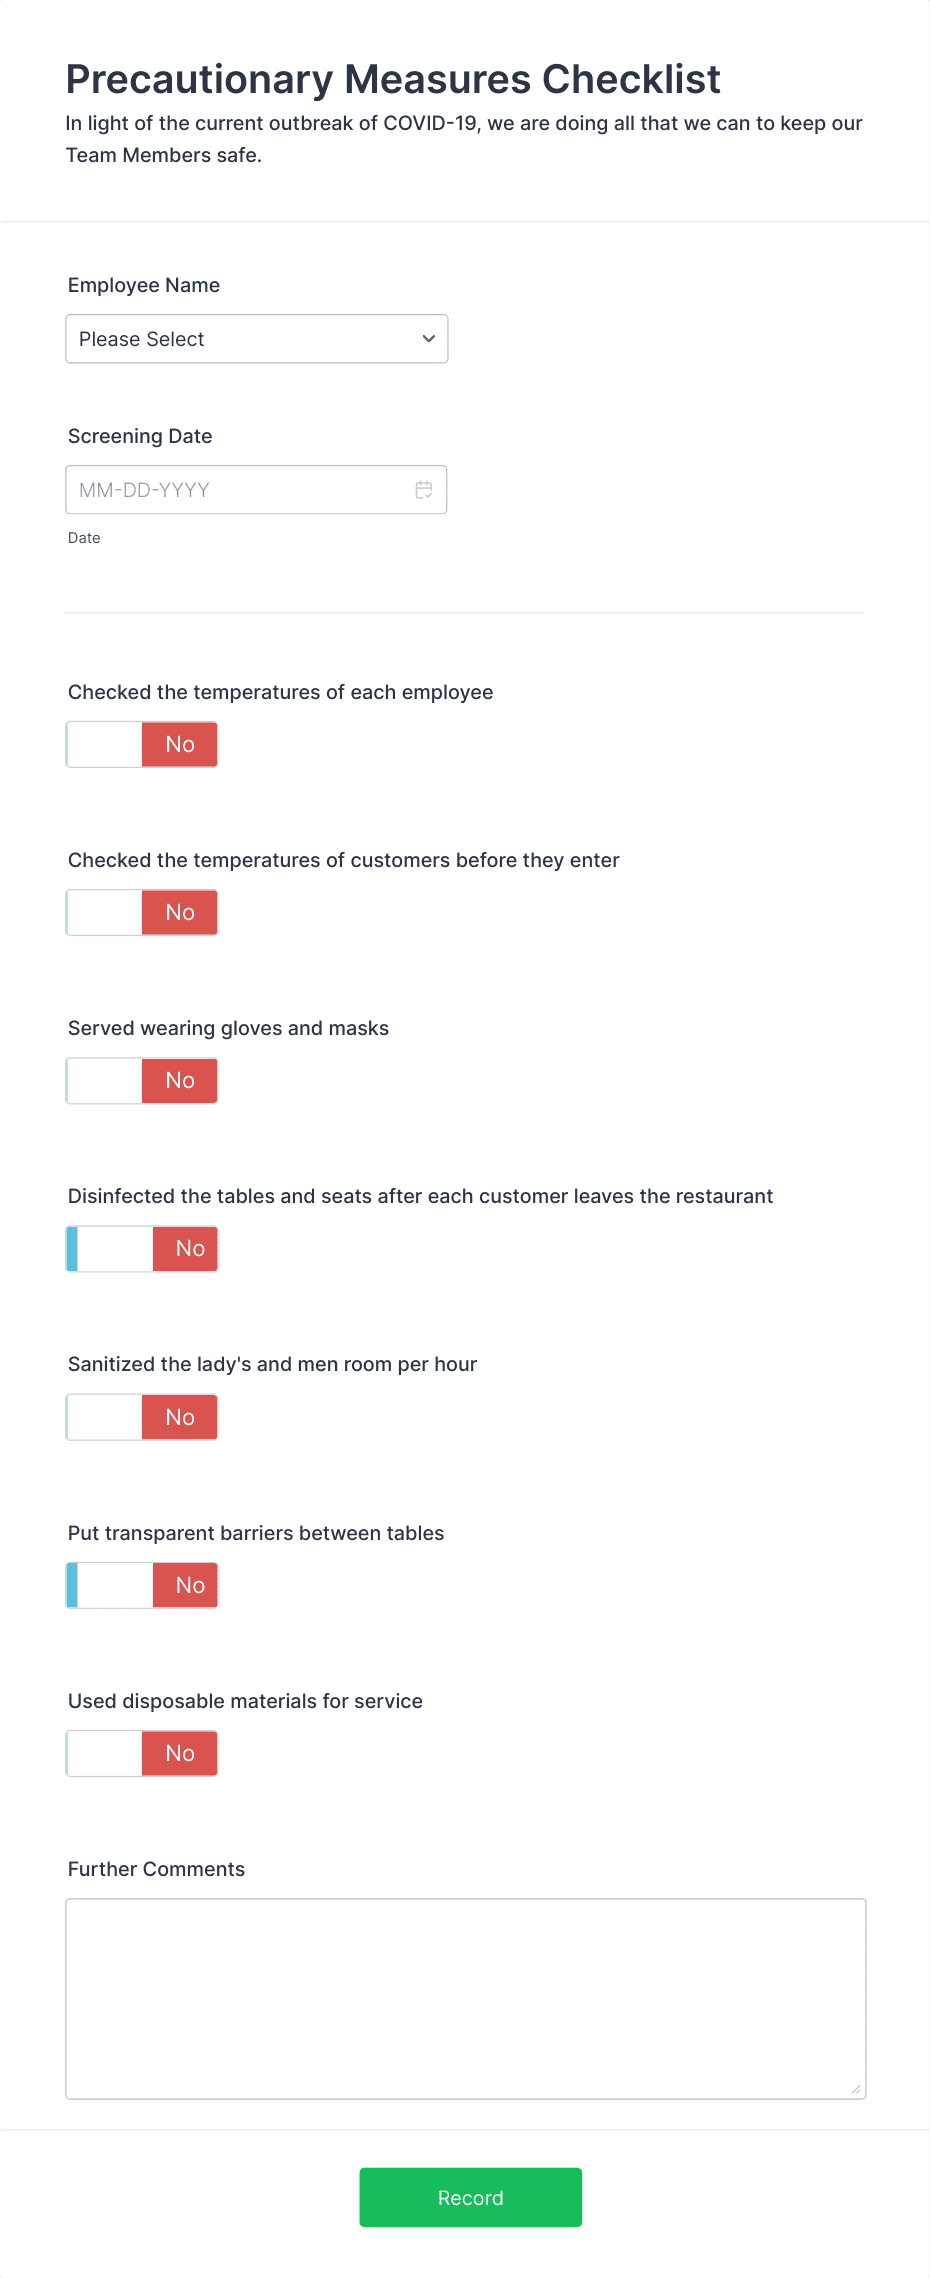Image resolution: width=930 pixels, height=2278 pixels.
Task: Click the Precautionary Measures Checklist heading
Action: 393,79
